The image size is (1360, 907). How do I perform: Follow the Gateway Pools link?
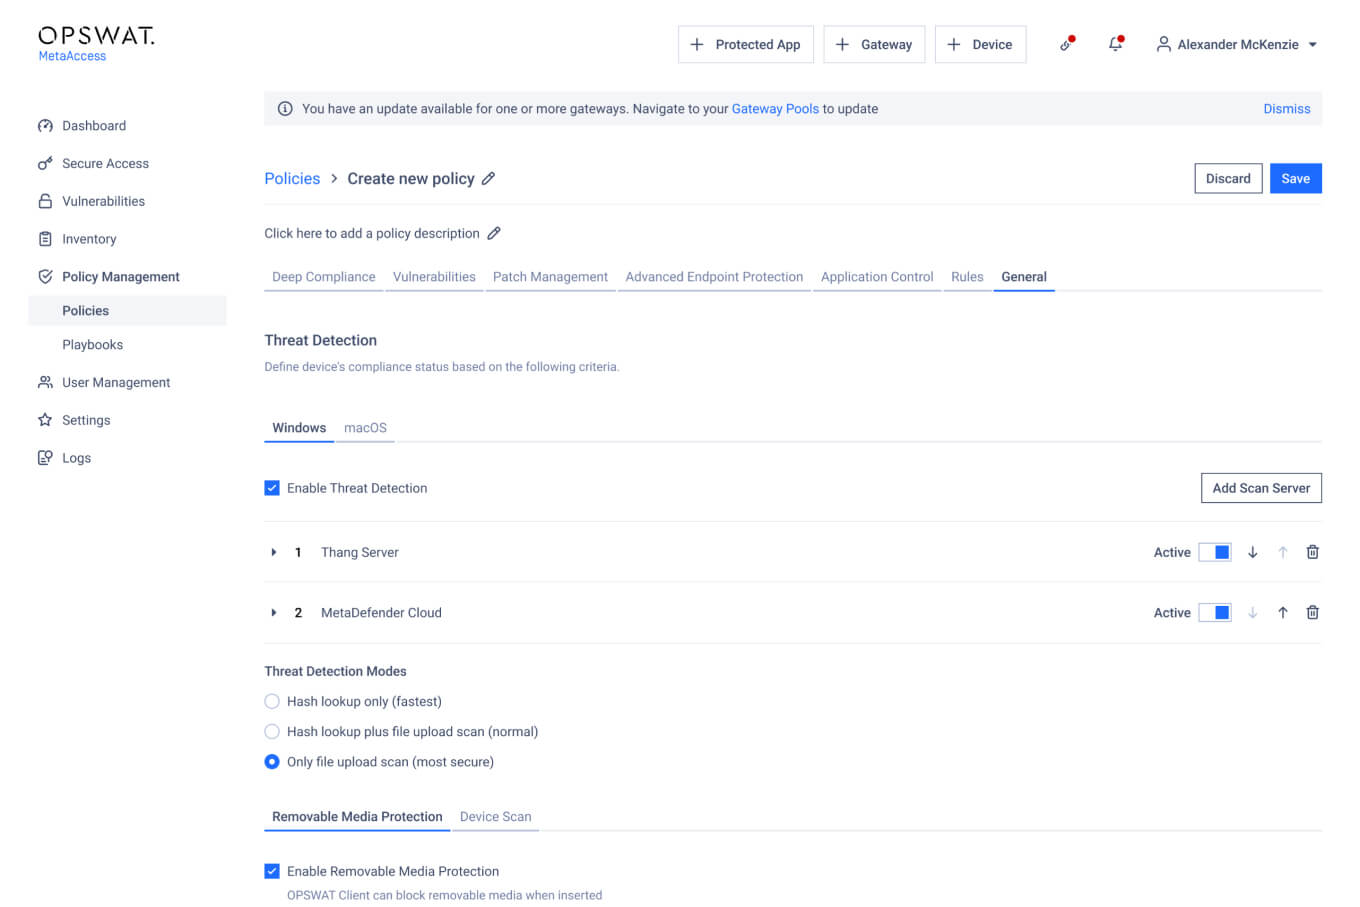coord(775,109)
